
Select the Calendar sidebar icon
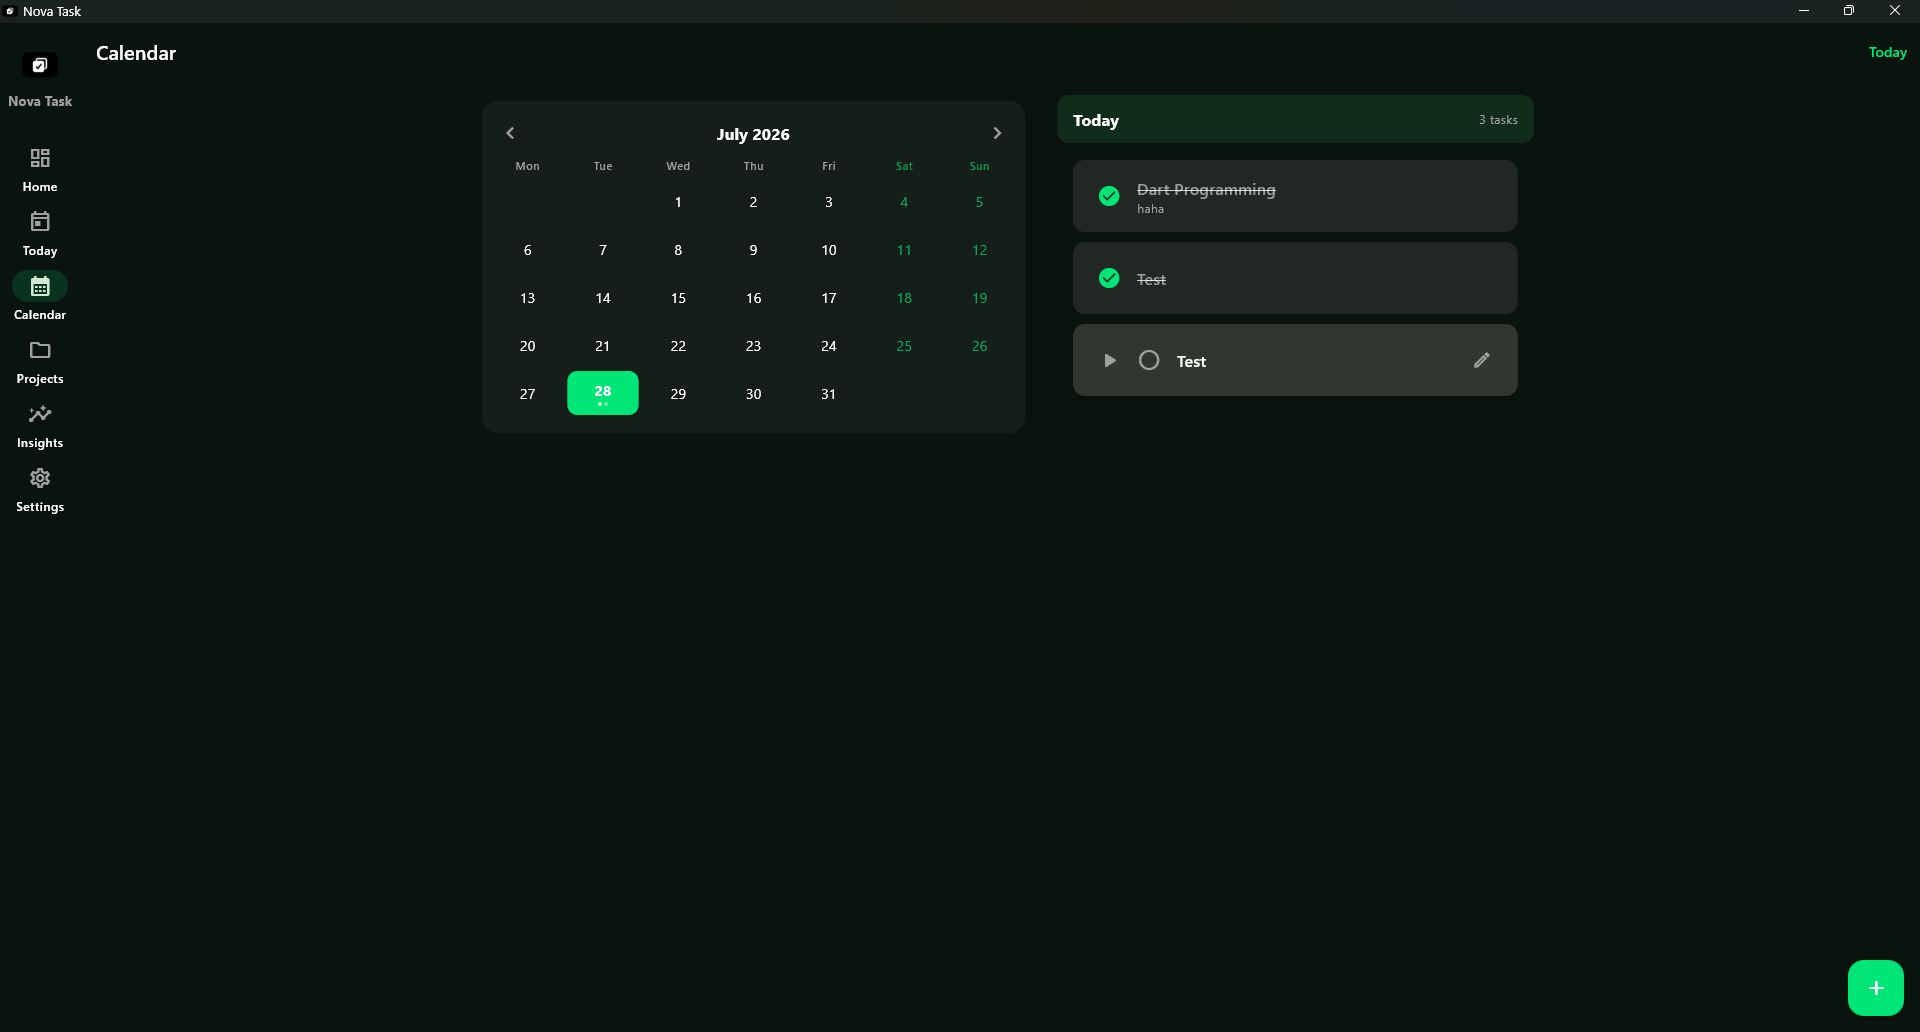[x=40, y=286]
